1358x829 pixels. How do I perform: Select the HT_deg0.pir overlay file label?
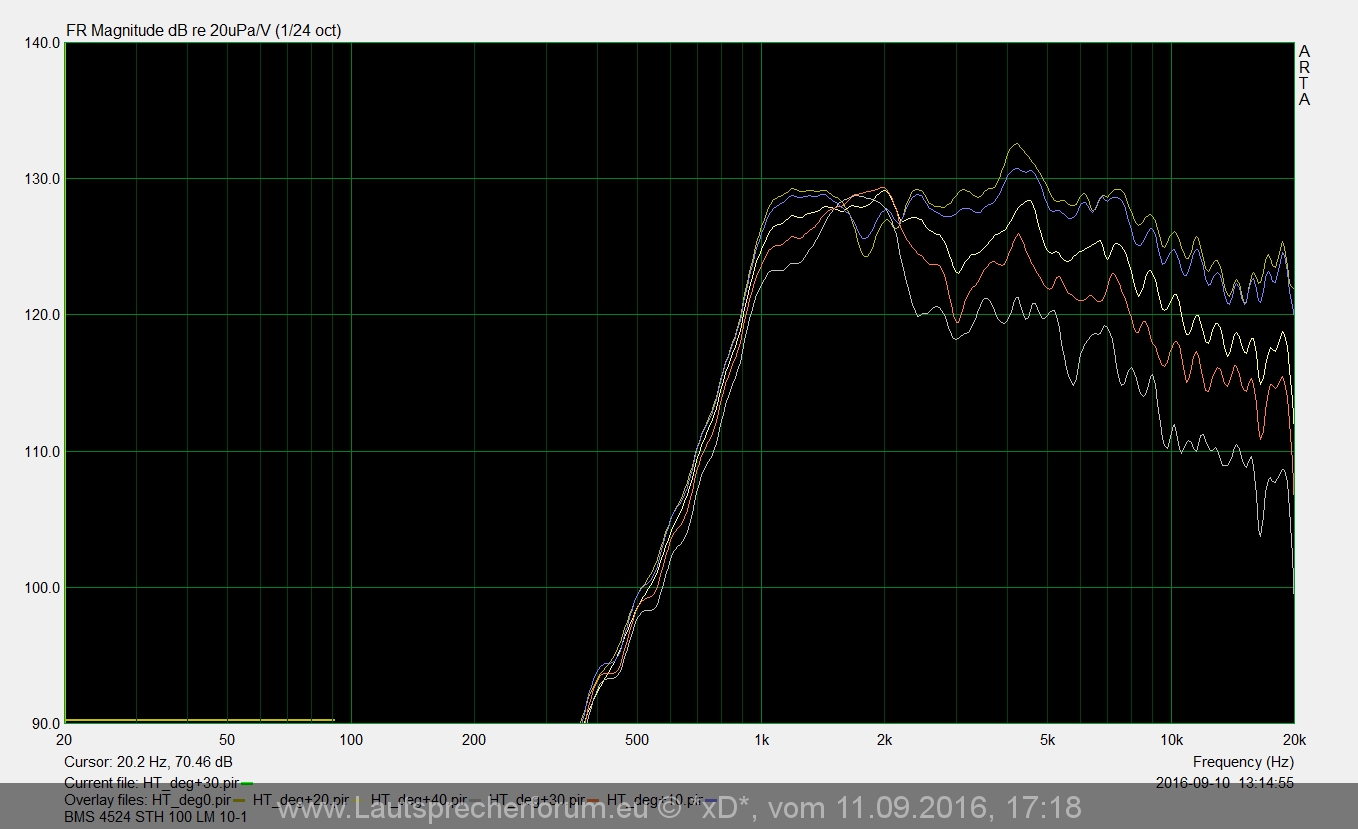click(x=190, y=800)
